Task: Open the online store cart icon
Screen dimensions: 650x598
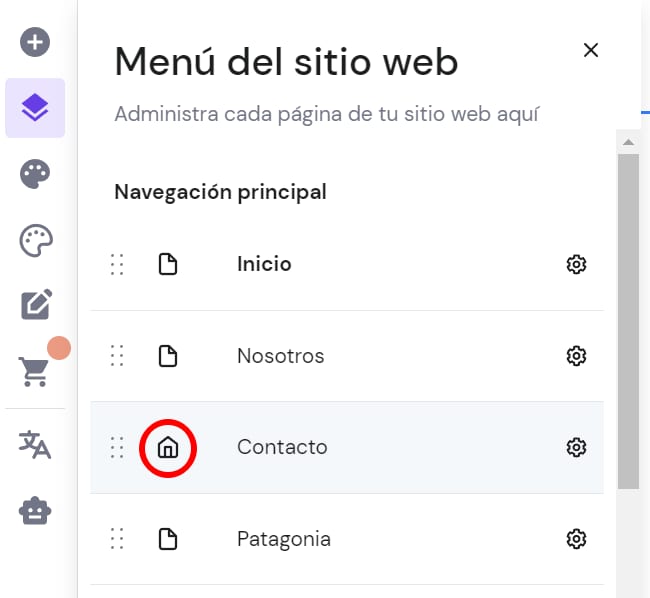Action: pyautogui.click(x=35, y=371)
